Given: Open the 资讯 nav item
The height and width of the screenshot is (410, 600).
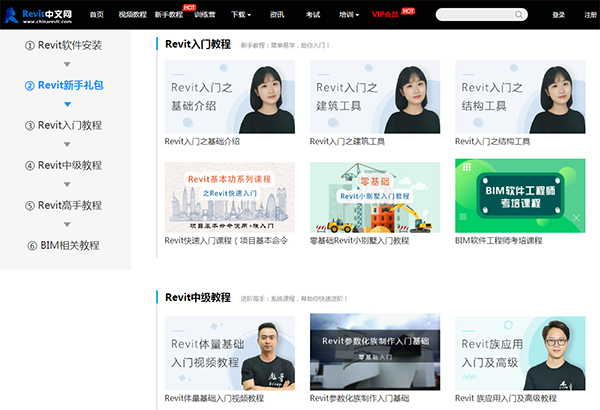Looking at the screenshot, I should coord(277,15).
